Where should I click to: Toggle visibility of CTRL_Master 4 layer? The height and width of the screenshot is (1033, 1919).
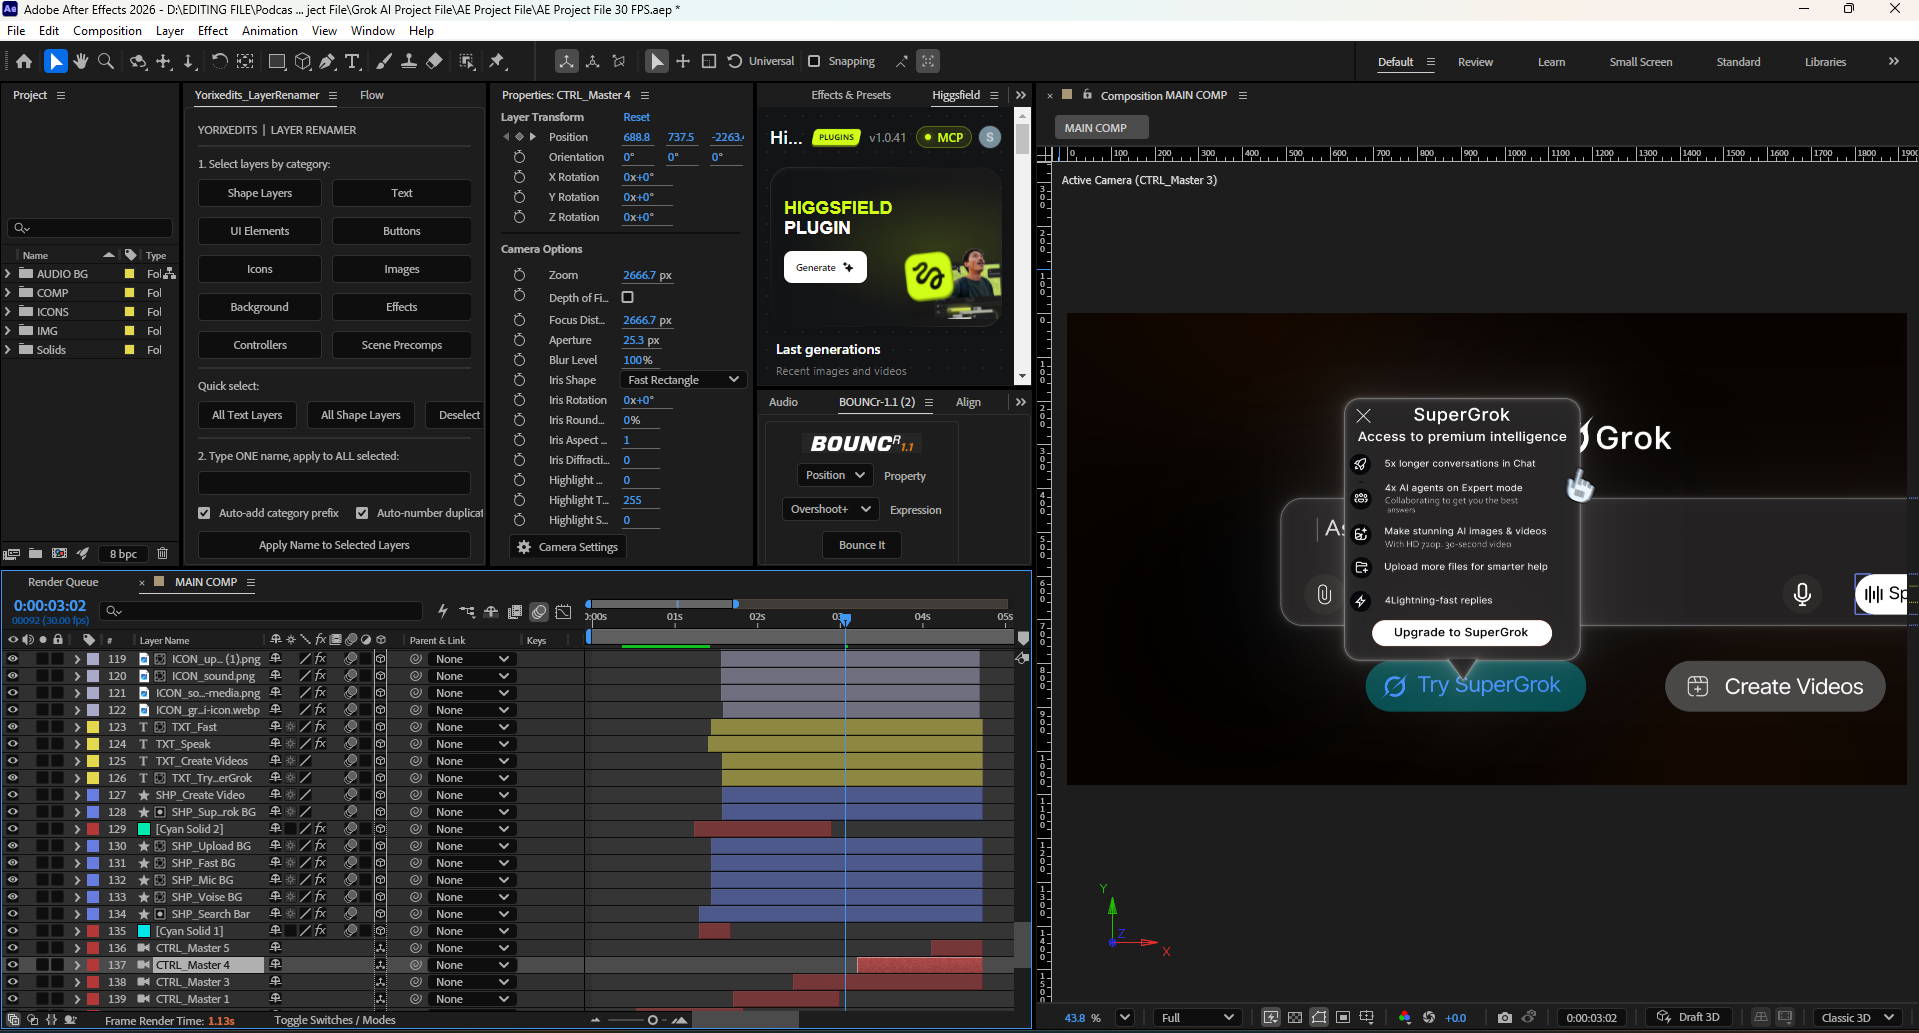[x=13, y=965]
